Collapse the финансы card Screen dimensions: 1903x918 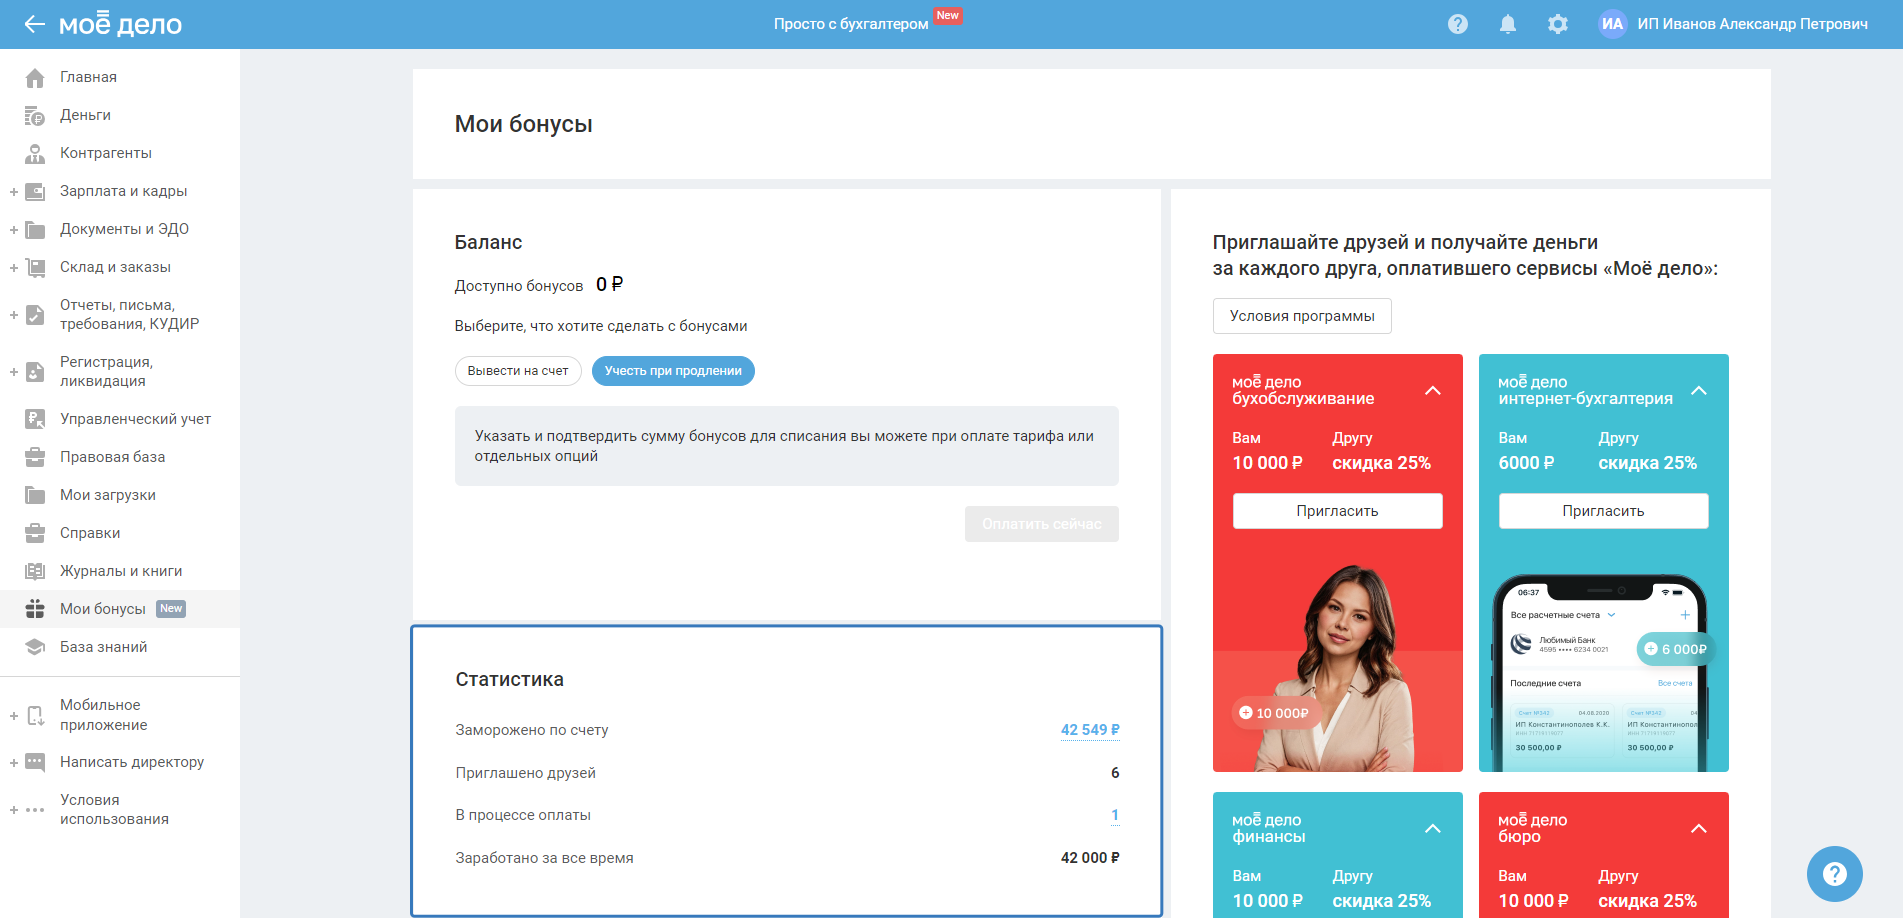click(x=1433, y=829)
